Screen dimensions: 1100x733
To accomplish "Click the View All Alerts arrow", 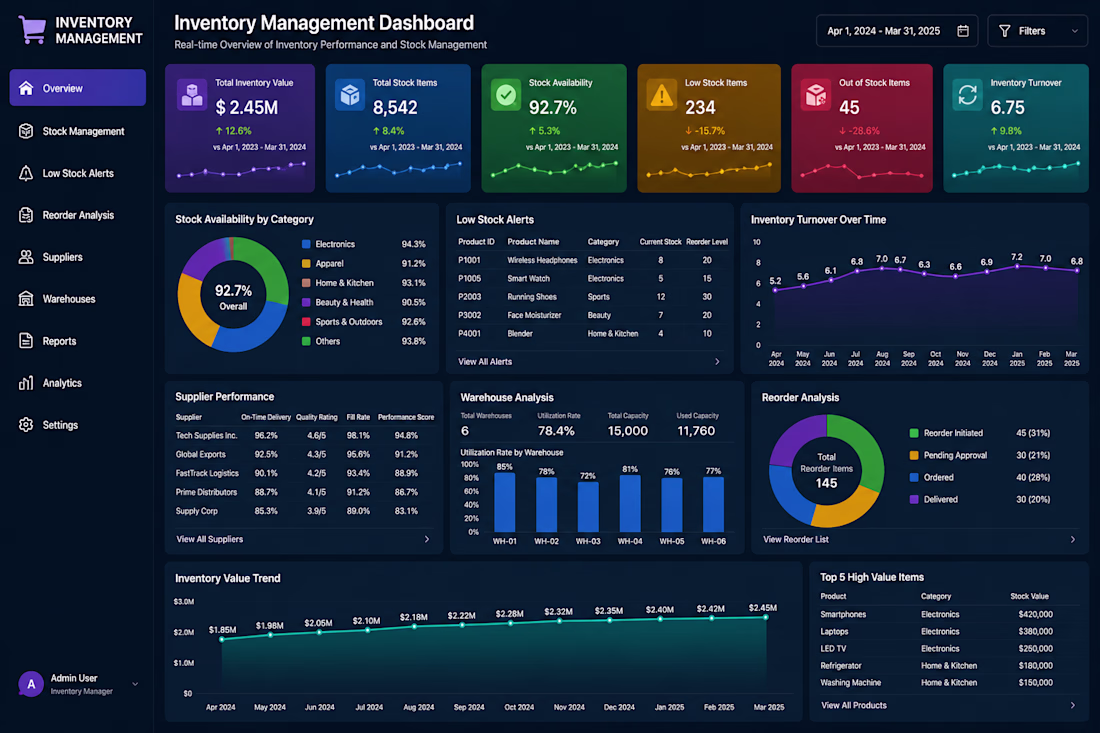I will pyautogui.click(x=717, y=362).
